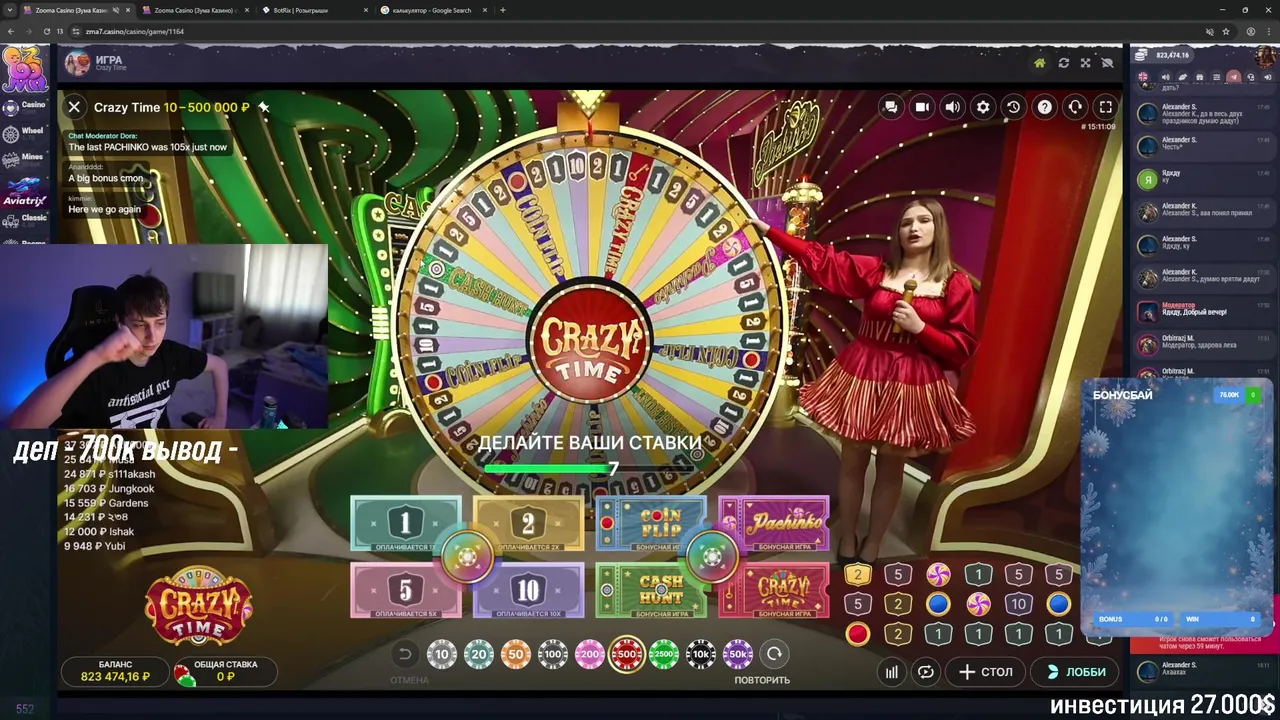Reload the page in the browser
1280x720 pixels.
[x=46, y=31]
